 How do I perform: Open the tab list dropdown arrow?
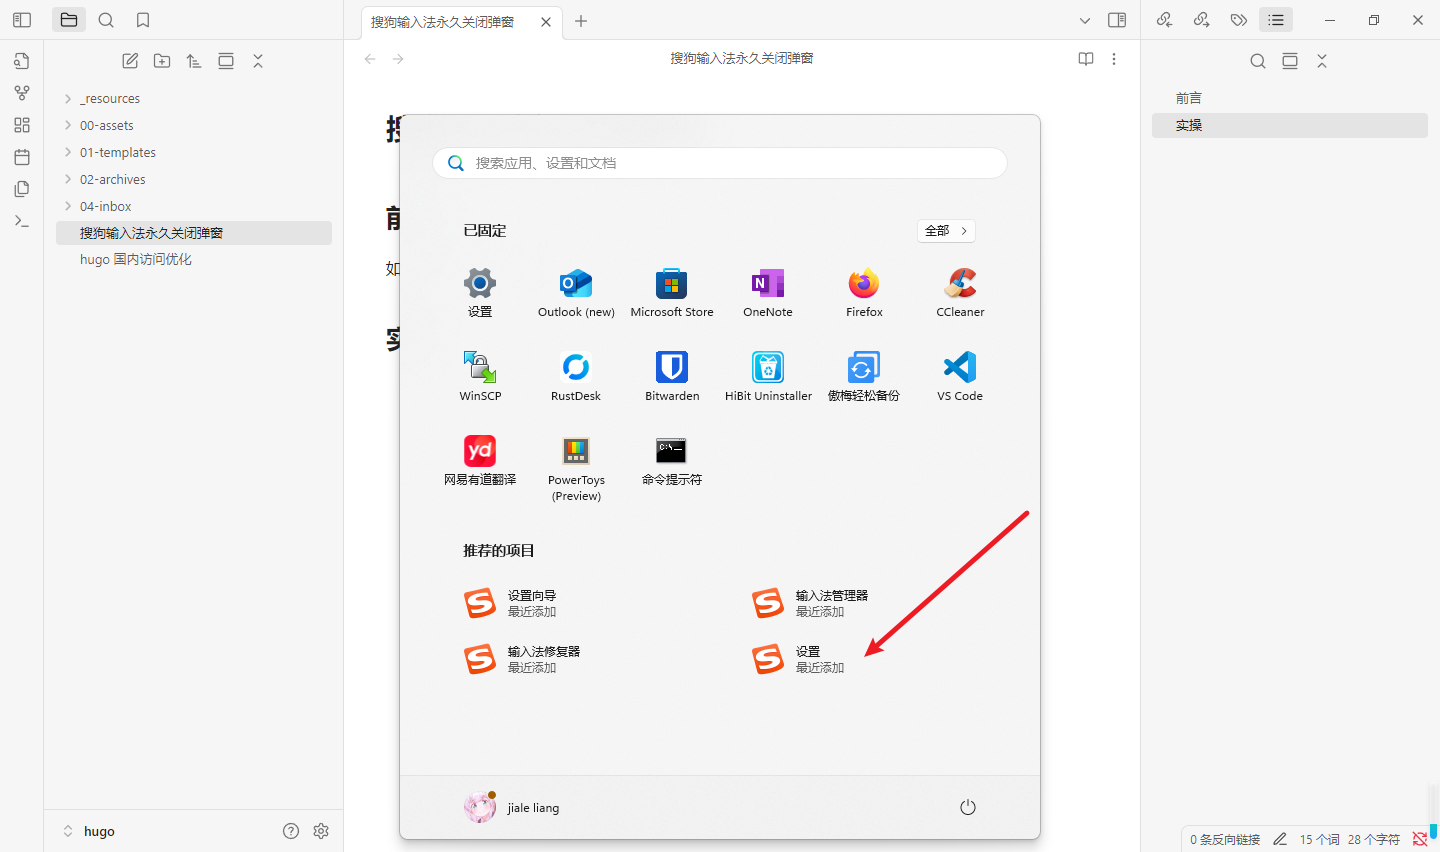tap(1085, 20)
